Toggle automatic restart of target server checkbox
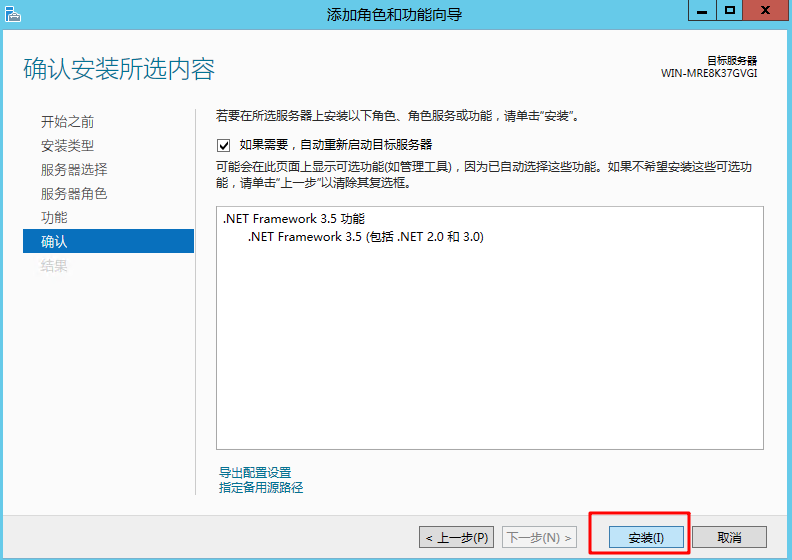 [223, 146]
